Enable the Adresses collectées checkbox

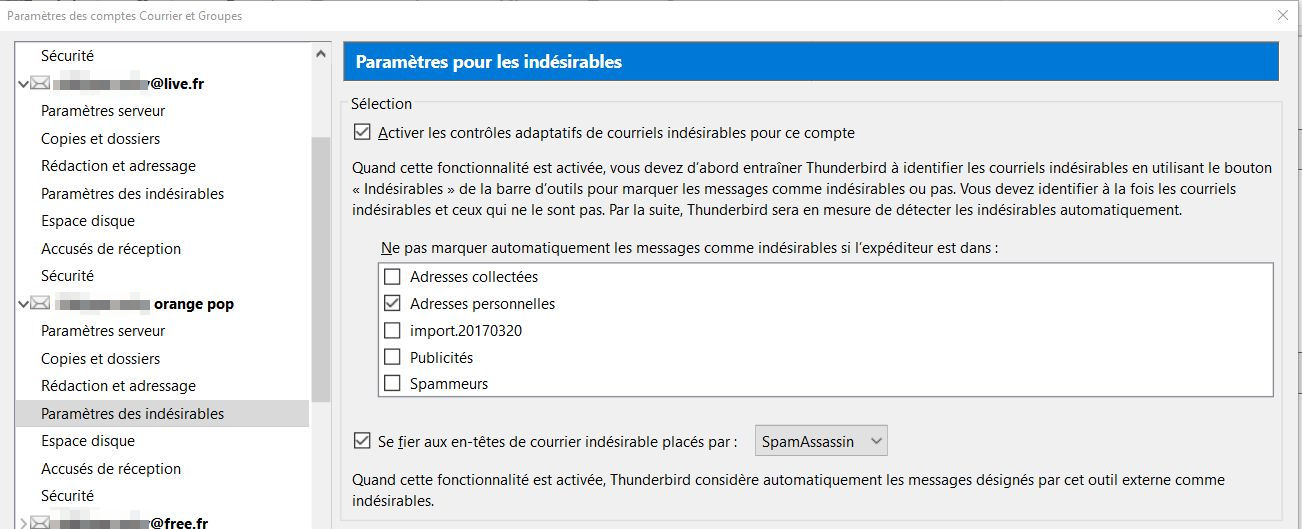pyautogui.click(x=392, y=277)
